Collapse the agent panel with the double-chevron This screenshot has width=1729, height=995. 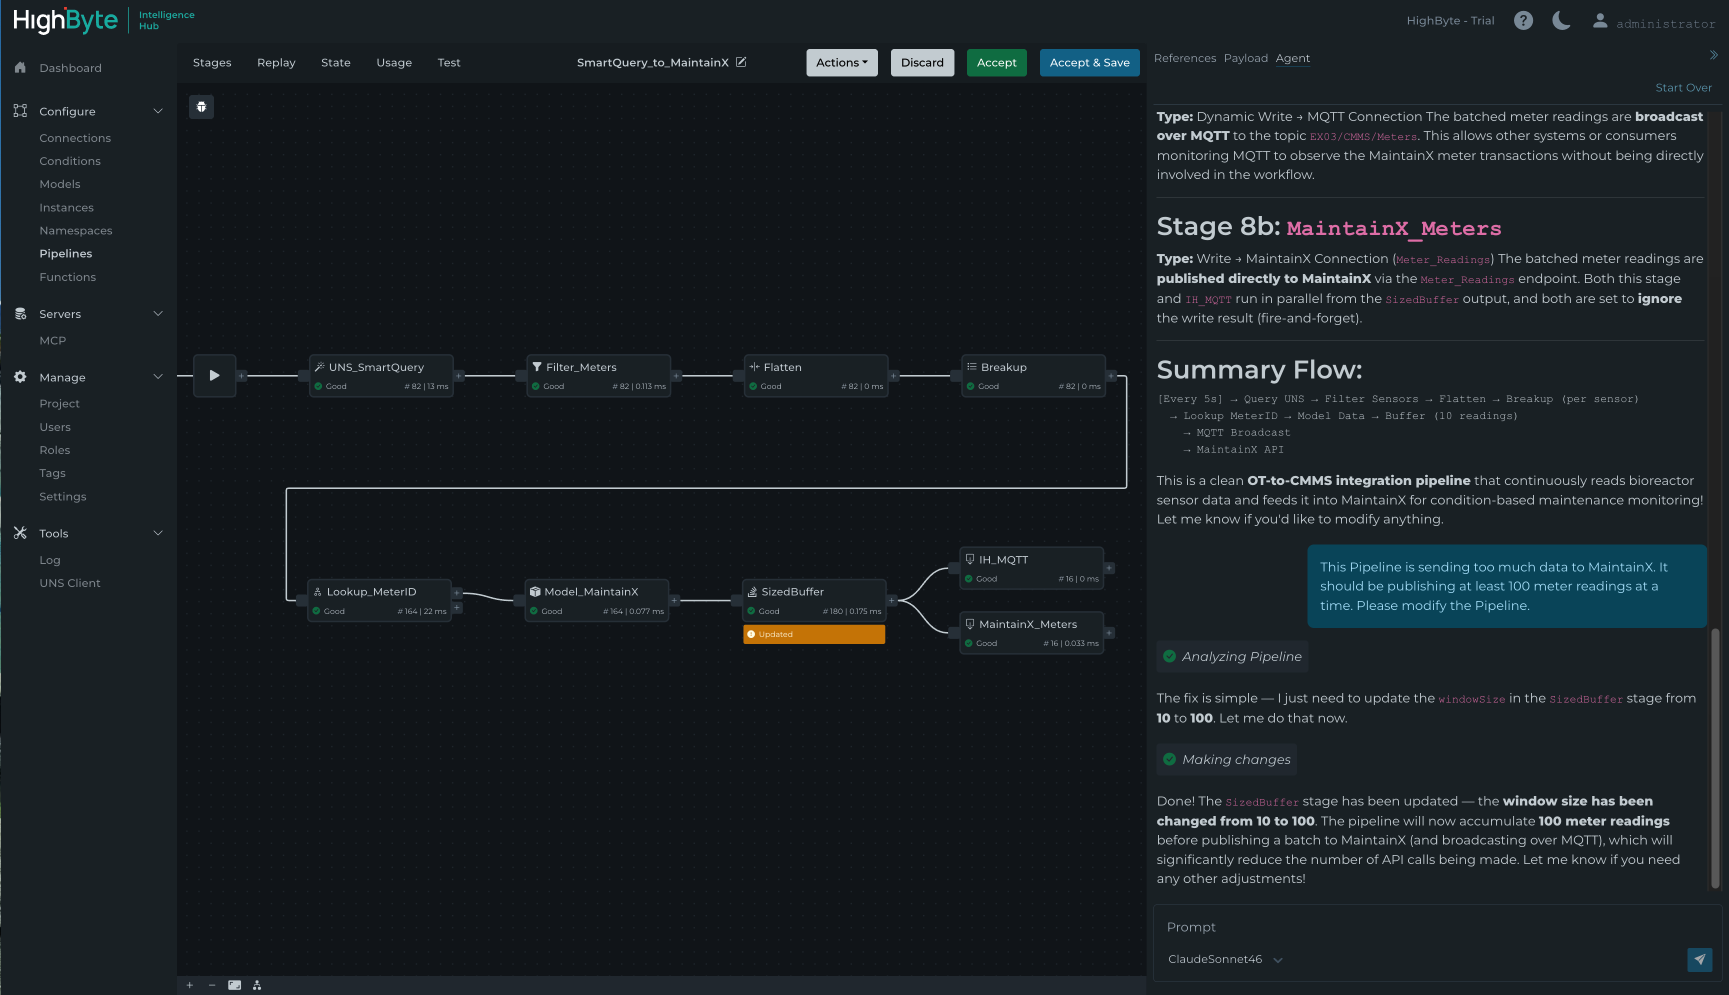(x=1715, y=55)
